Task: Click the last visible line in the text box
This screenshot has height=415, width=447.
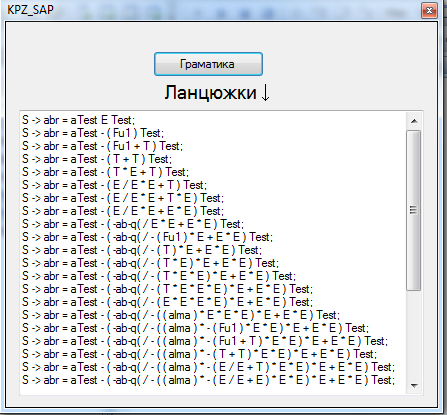Action: pyautogui.click(x=208, y=380)
